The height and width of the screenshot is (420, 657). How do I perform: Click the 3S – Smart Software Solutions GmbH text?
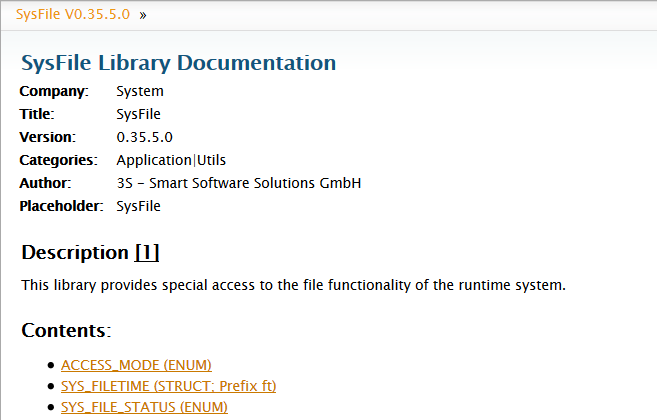click(x=238, y=183)
